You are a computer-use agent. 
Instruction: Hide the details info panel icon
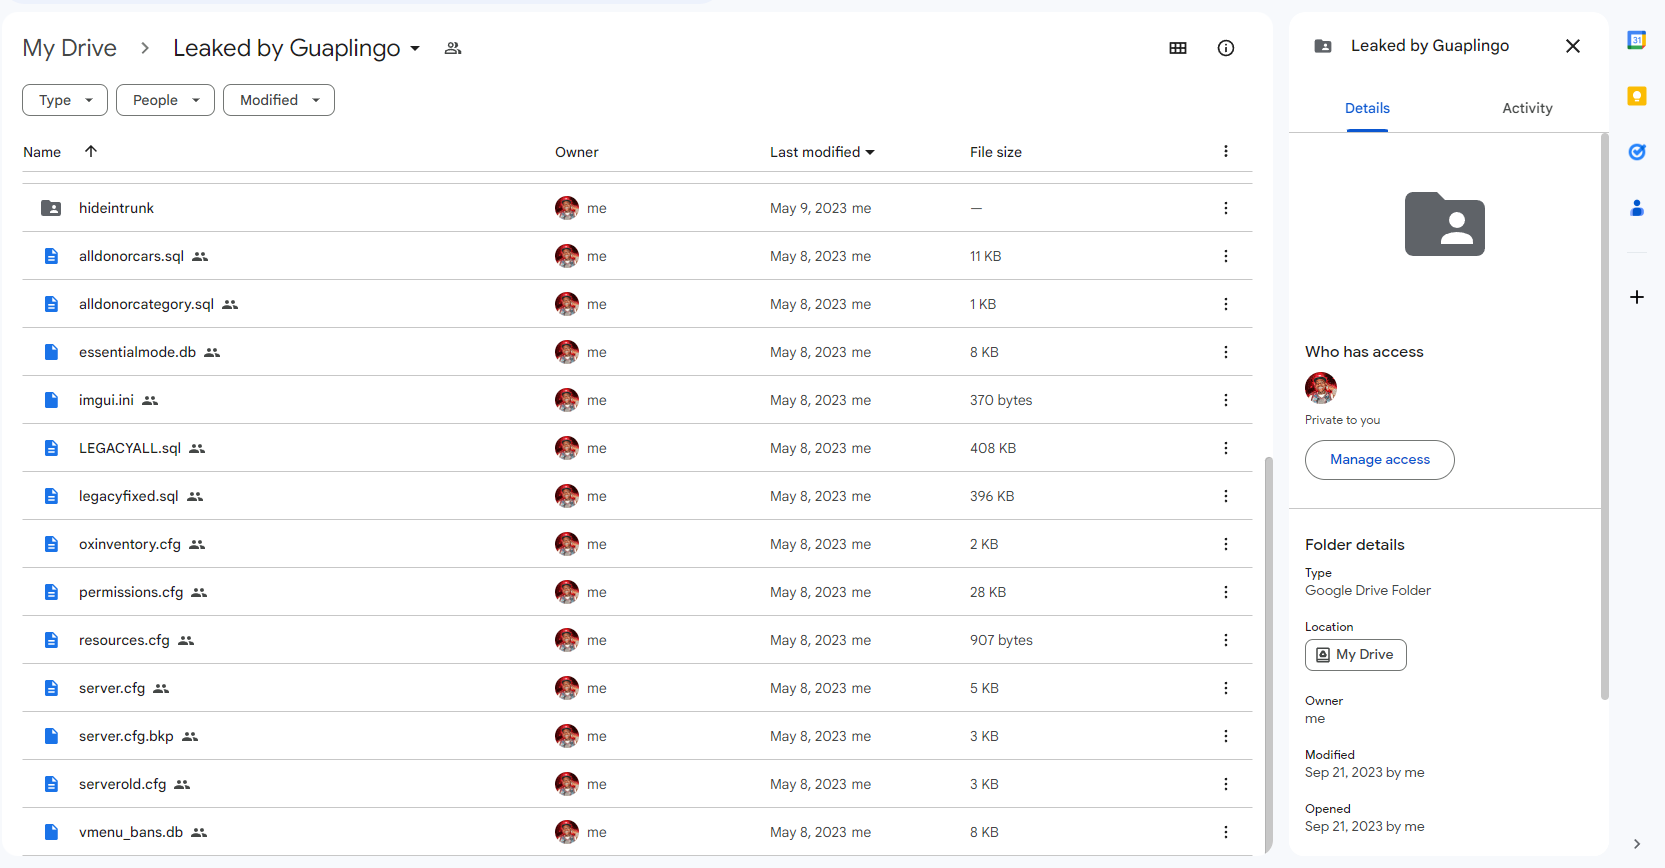(x=1225, y=48)
